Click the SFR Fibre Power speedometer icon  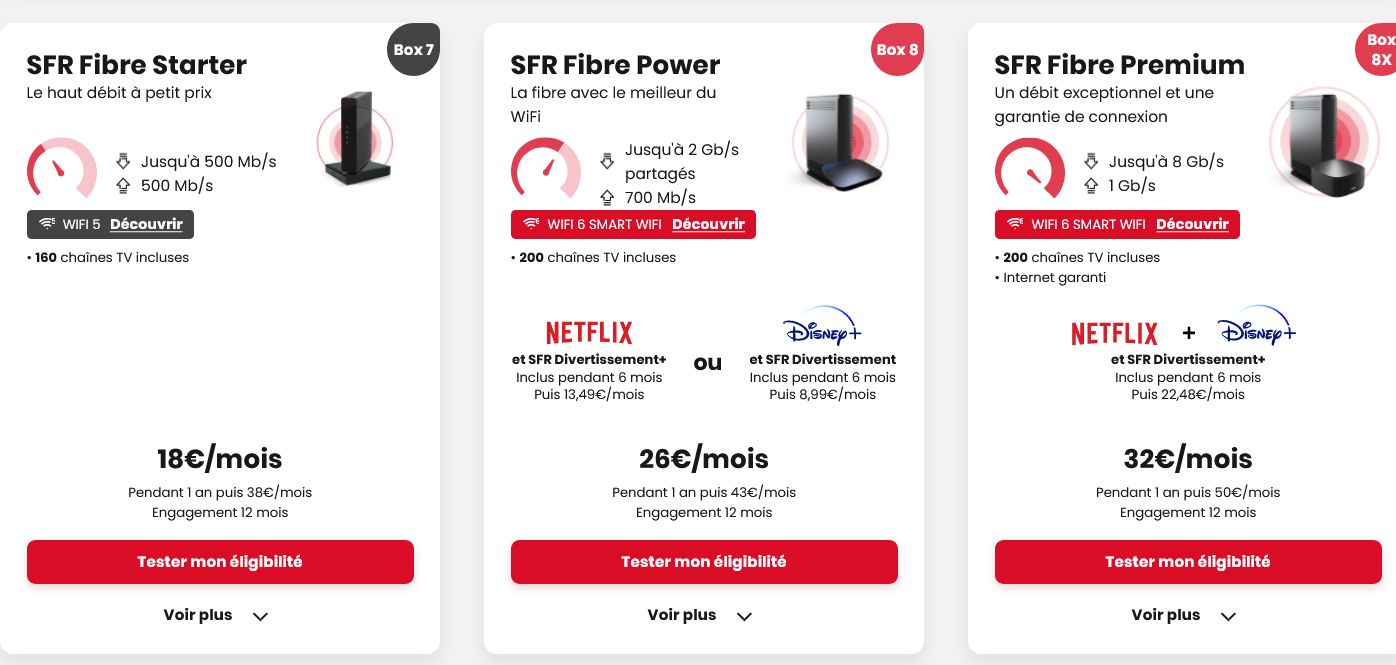pos(546,168)
